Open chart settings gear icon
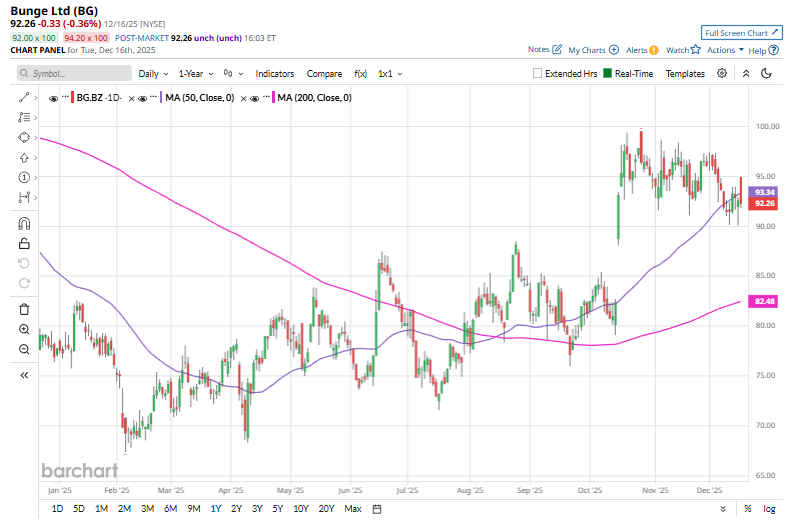This screenshot has width=787, height=523. 722,73
